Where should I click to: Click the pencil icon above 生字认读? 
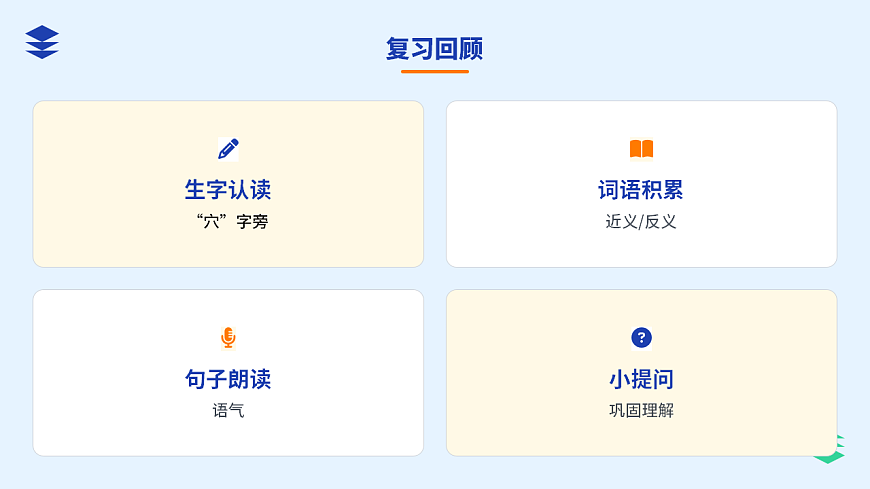228,149
